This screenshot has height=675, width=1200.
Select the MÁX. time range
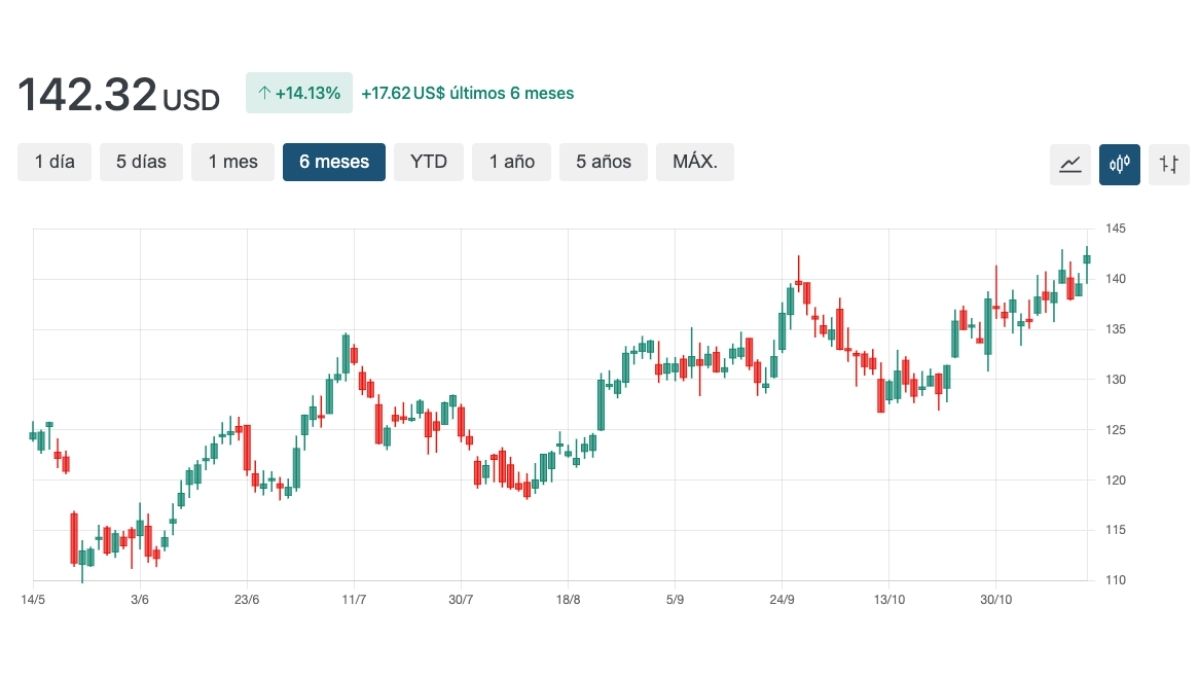coord(695,161)
